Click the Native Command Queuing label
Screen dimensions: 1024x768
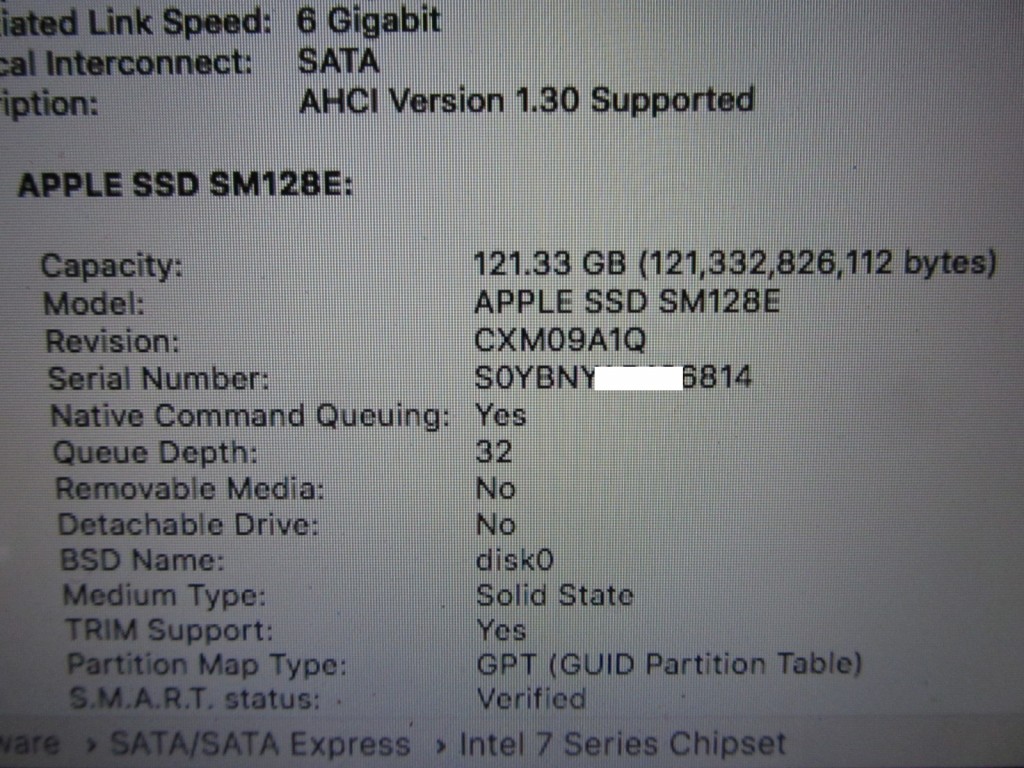(x=251, y=416)
